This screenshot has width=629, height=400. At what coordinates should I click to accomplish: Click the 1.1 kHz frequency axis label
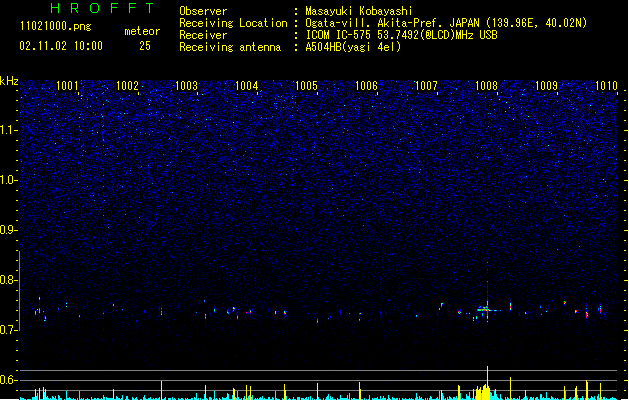point(9,130)
